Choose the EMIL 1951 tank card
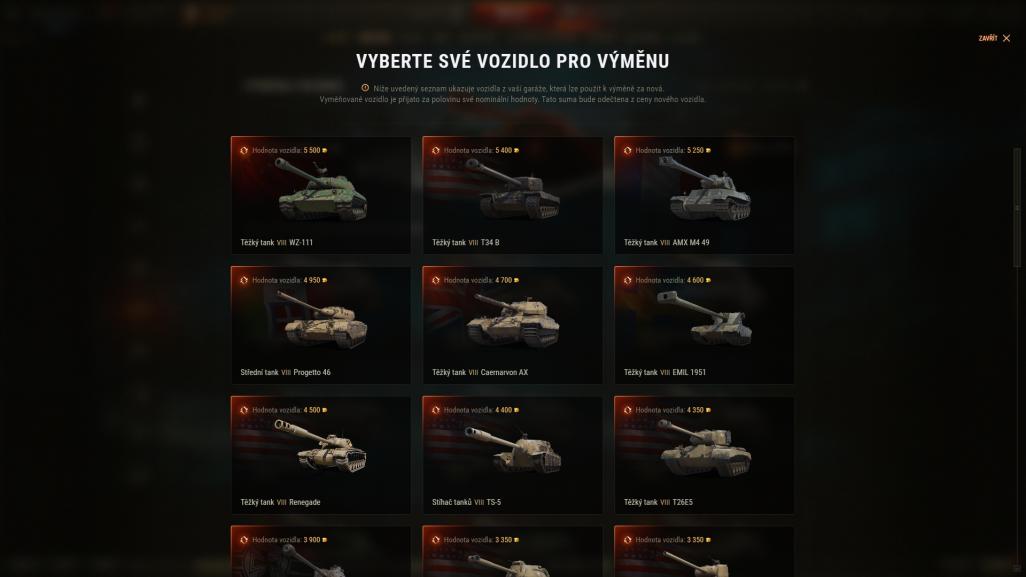Viewport: 1026px width, 577px height. [x=704, y=325]
